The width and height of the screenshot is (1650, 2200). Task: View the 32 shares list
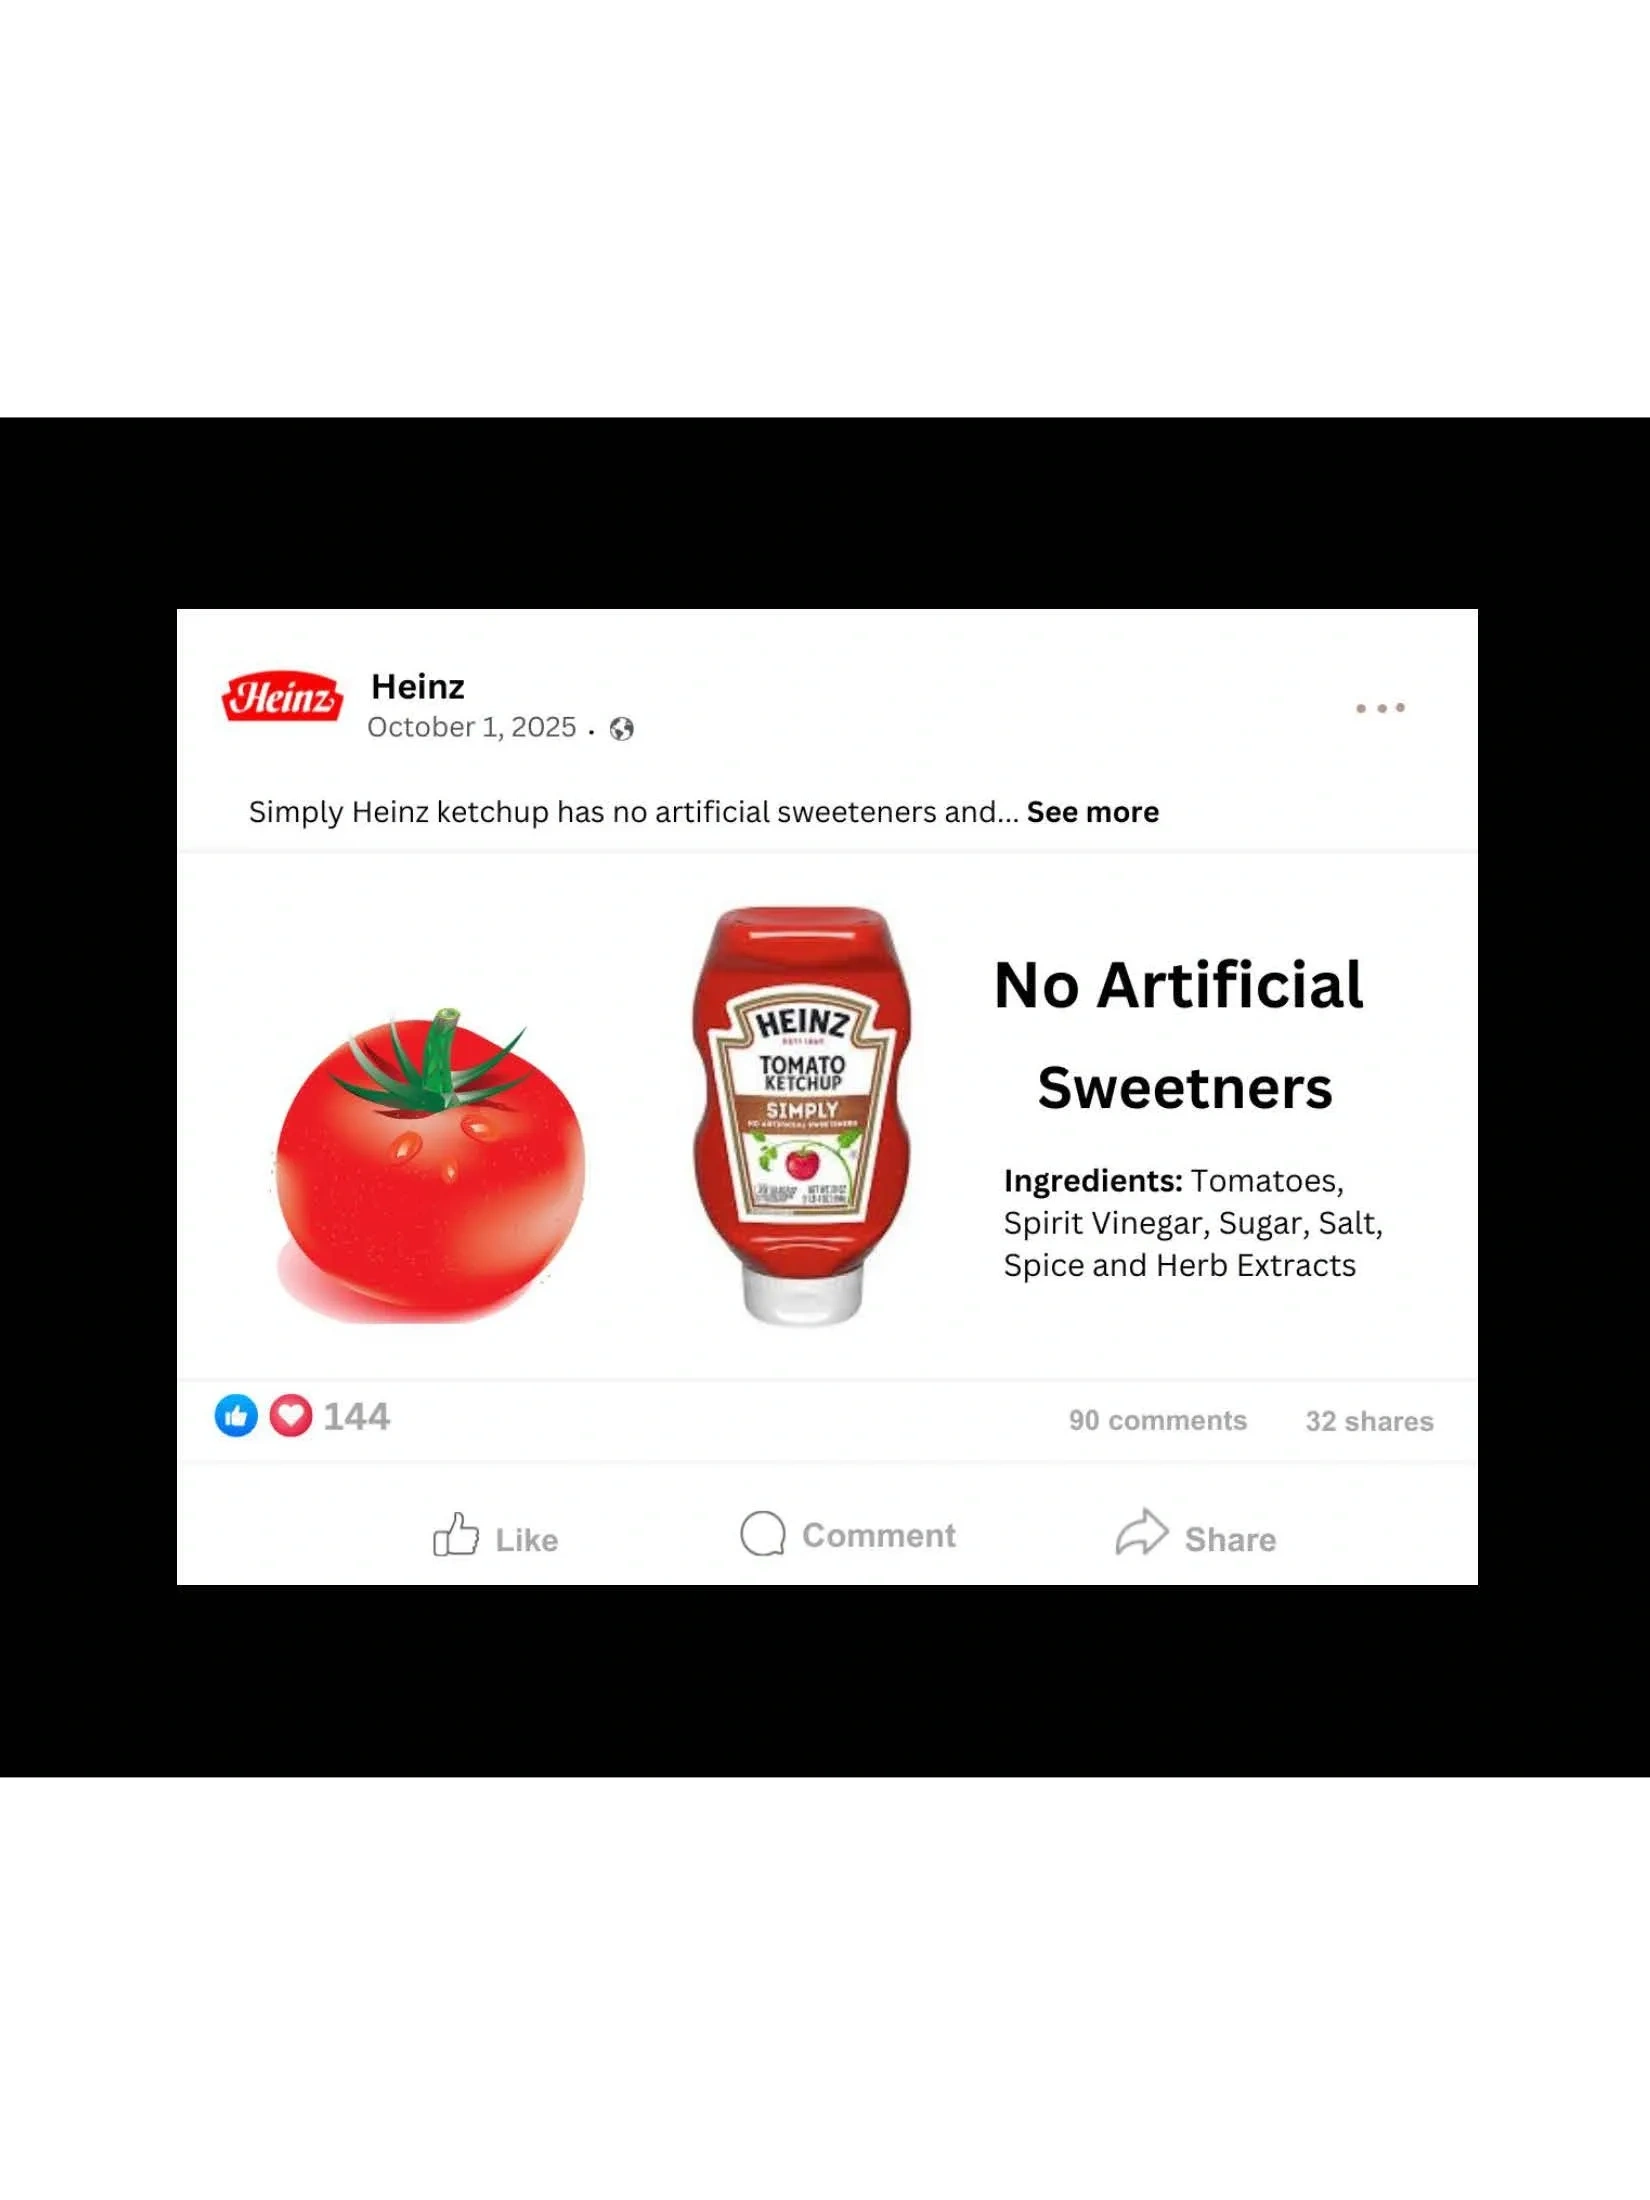[1369, 1422]
